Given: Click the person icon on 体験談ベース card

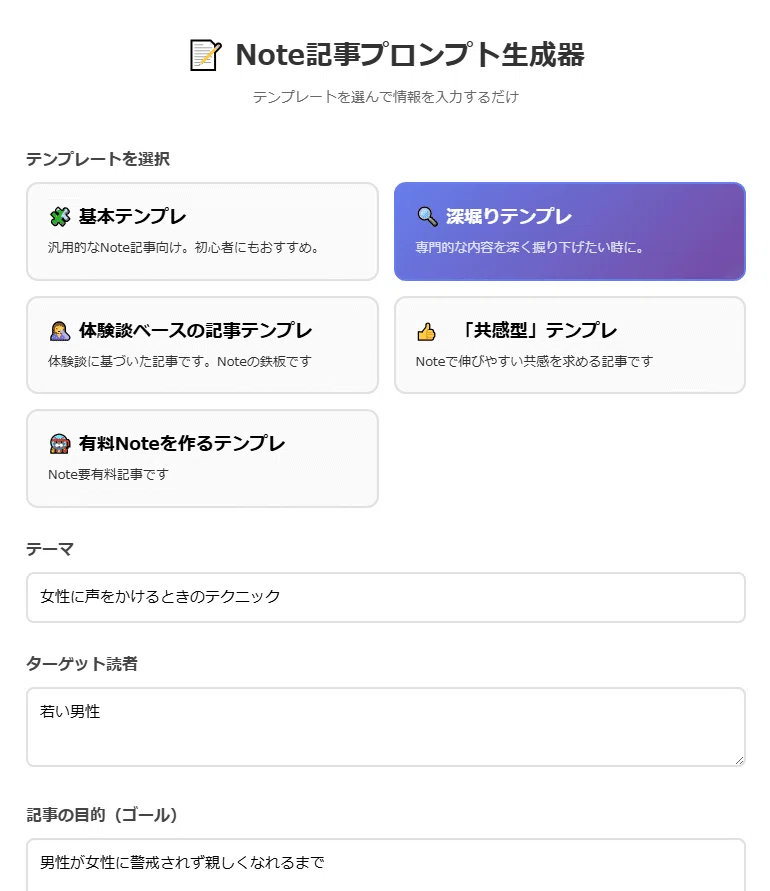Looking at the screenshot, I should point(60,331).
